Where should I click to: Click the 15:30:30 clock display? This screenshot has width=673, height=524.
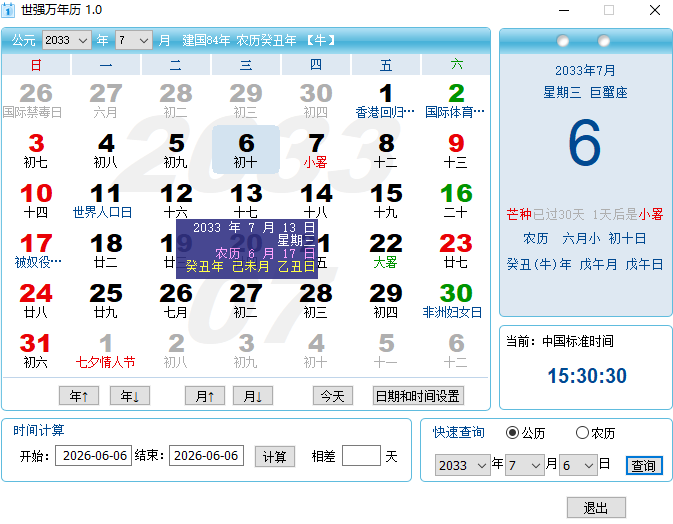point(587,376)
